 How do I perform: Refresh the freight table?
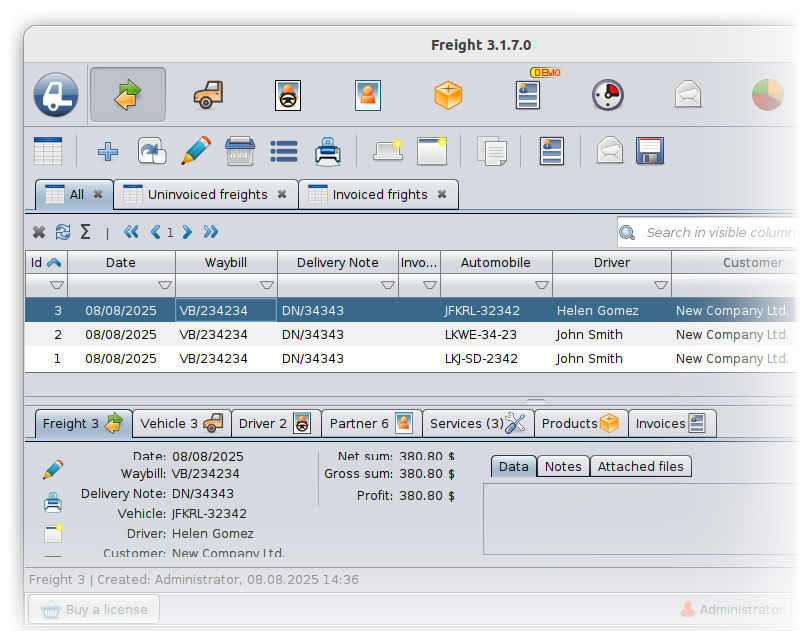63,232
